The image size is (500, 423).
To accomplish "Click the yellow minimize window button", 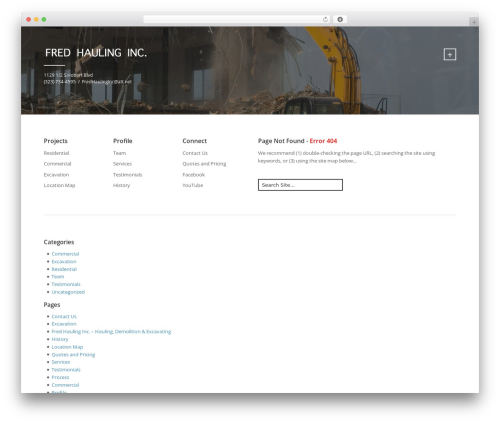I will (36, 20).
